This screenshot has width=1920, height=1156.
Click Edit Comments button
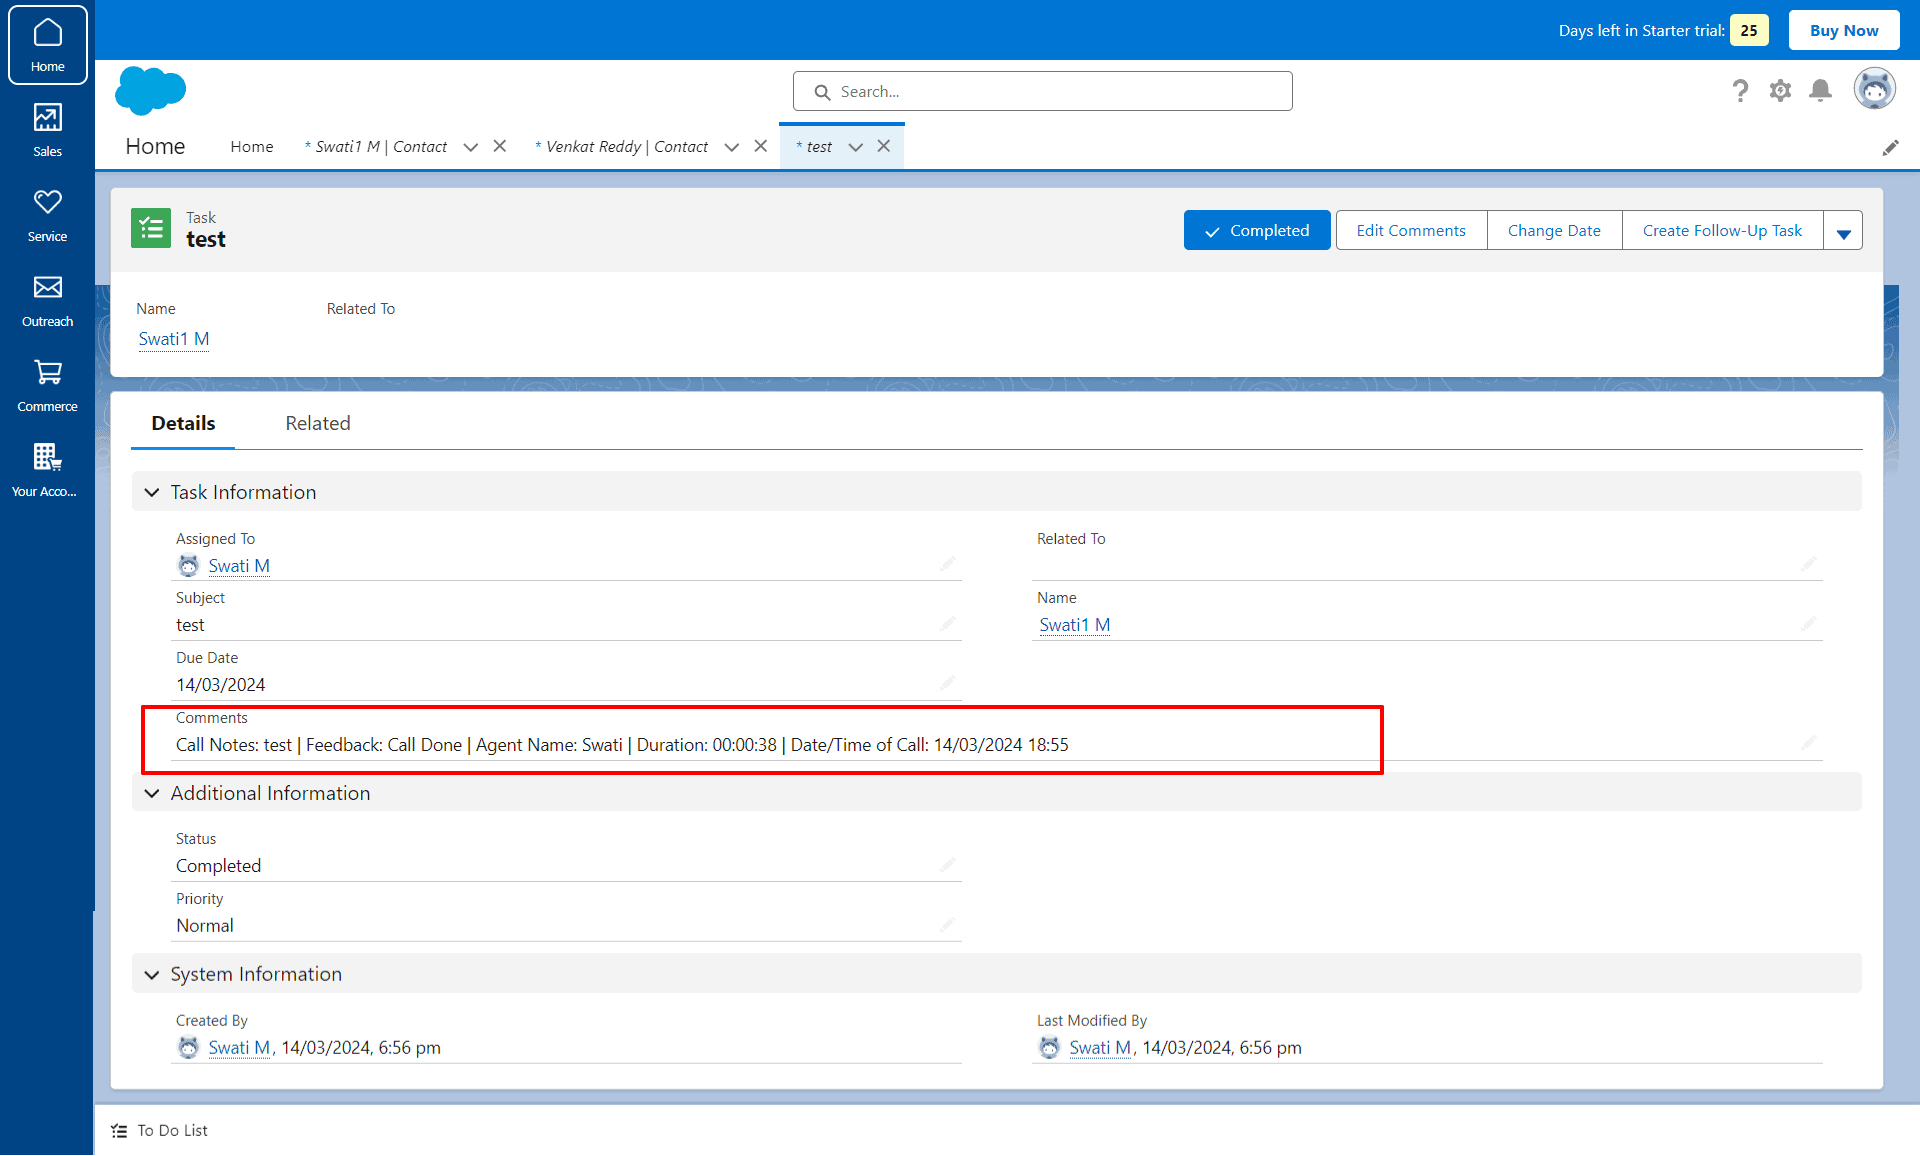(1411, 231)
